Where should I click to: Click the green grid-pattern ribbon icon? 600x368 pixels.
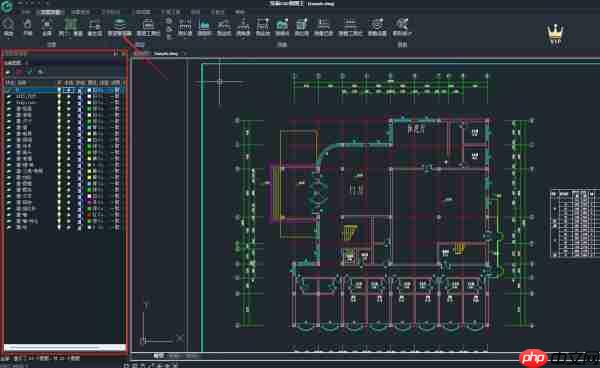pos(70,24)
